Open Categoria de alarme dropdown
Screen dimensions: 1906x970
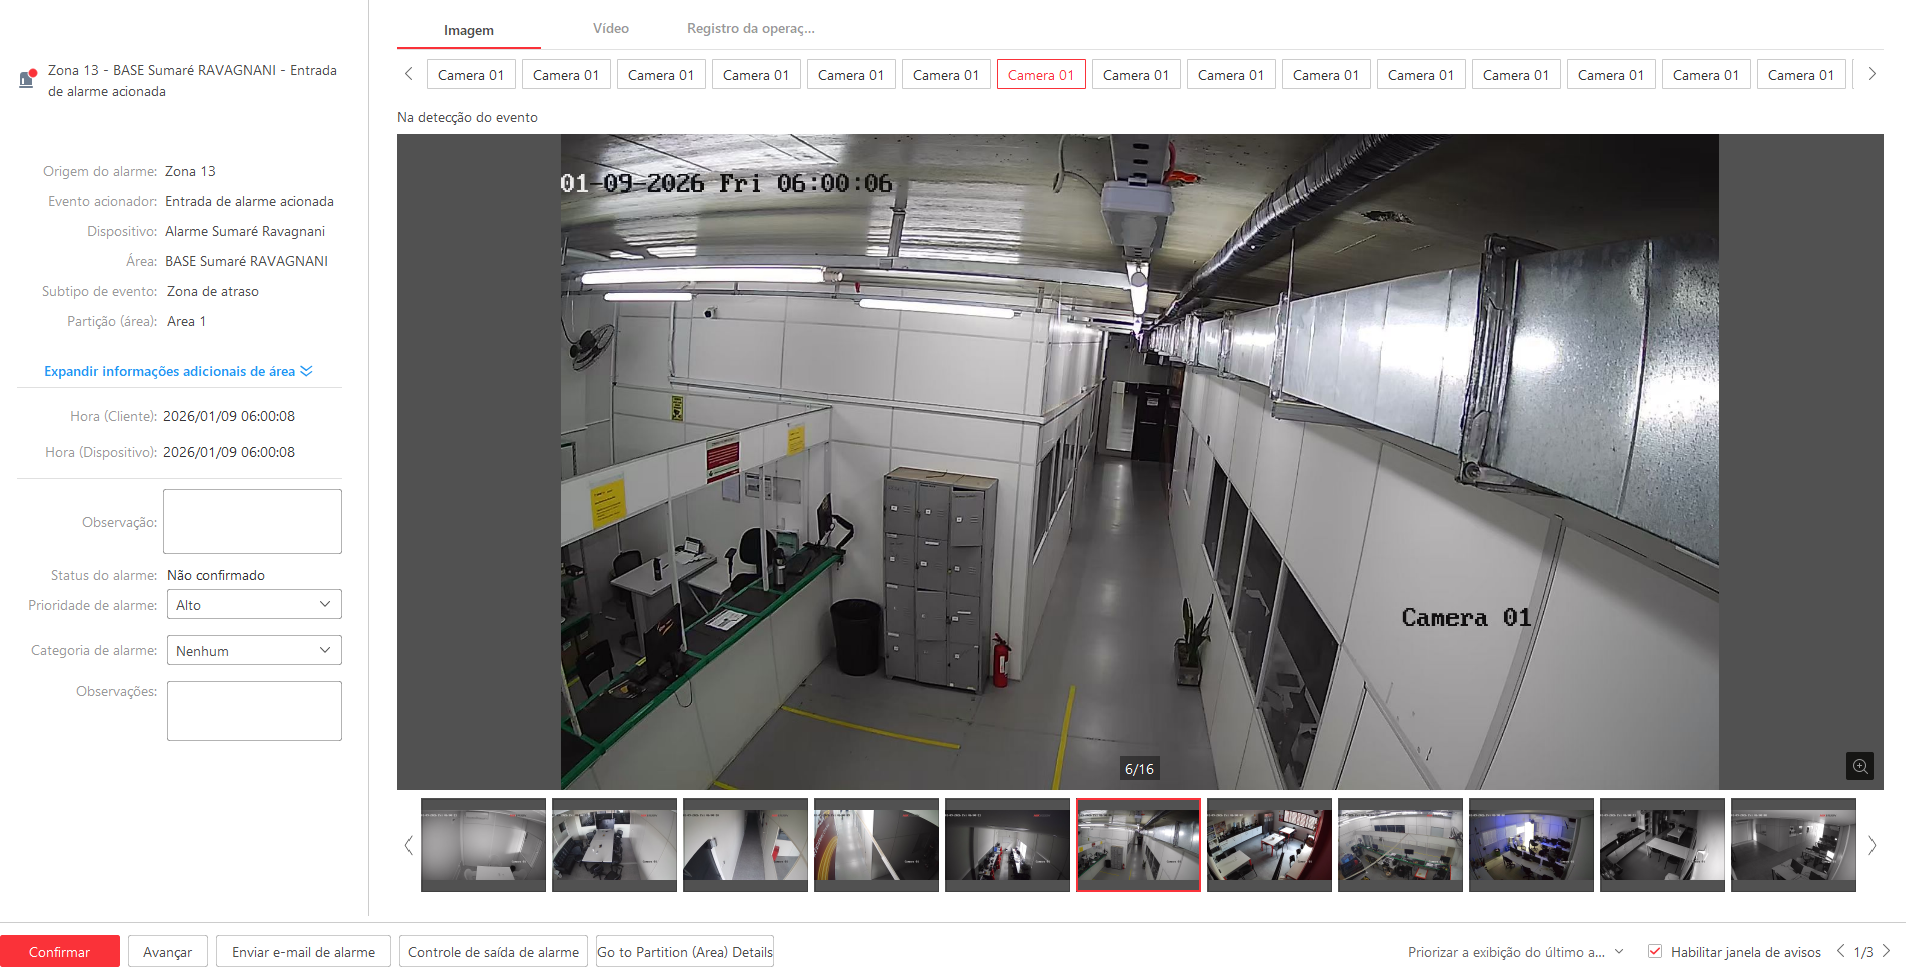click(254, 651)
